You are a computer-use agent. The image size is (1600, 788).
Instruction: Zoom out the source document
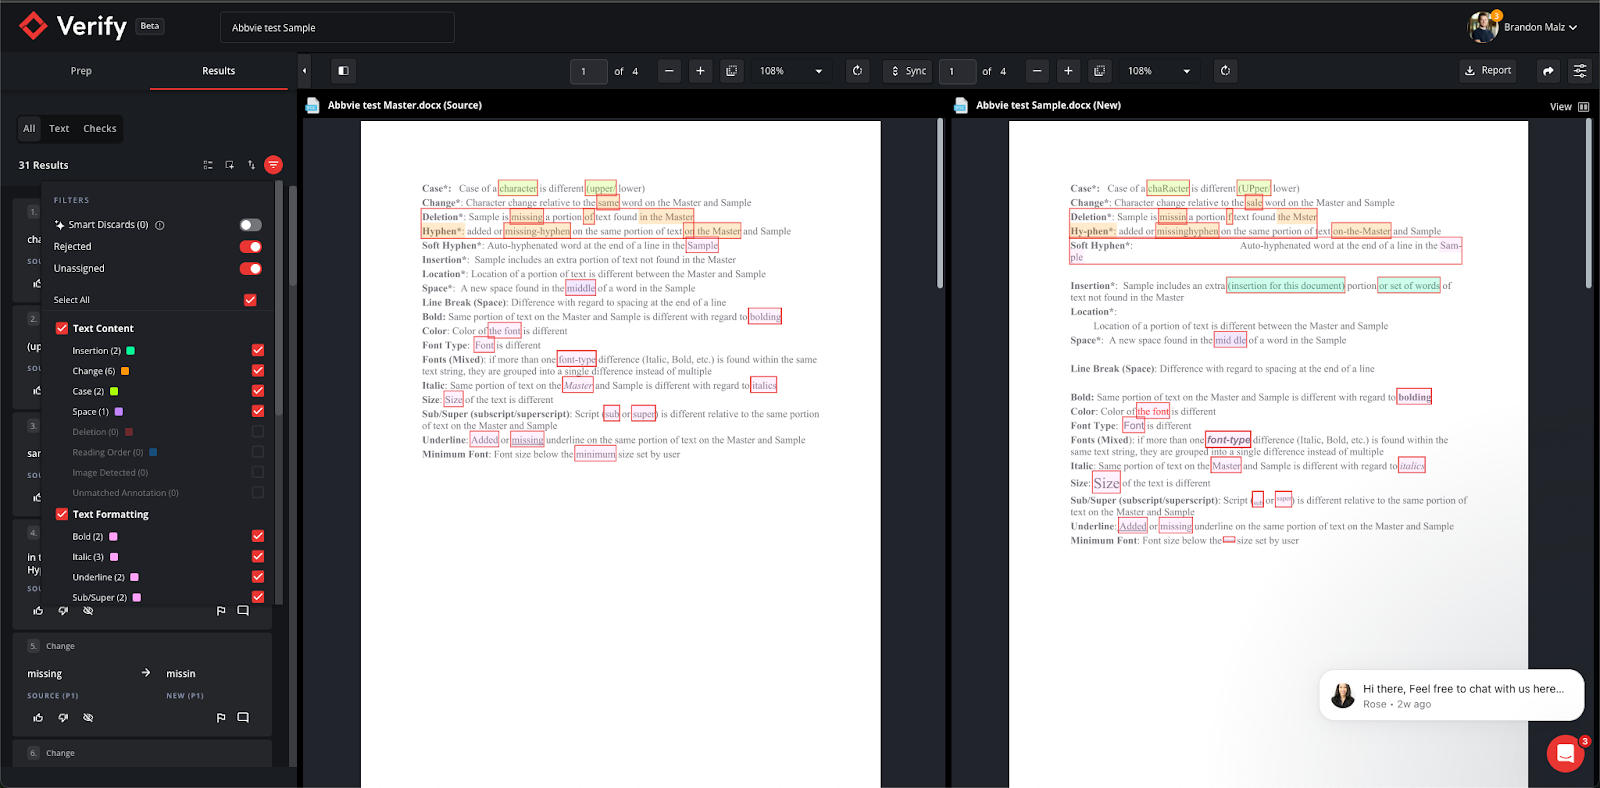pos(670,71)
